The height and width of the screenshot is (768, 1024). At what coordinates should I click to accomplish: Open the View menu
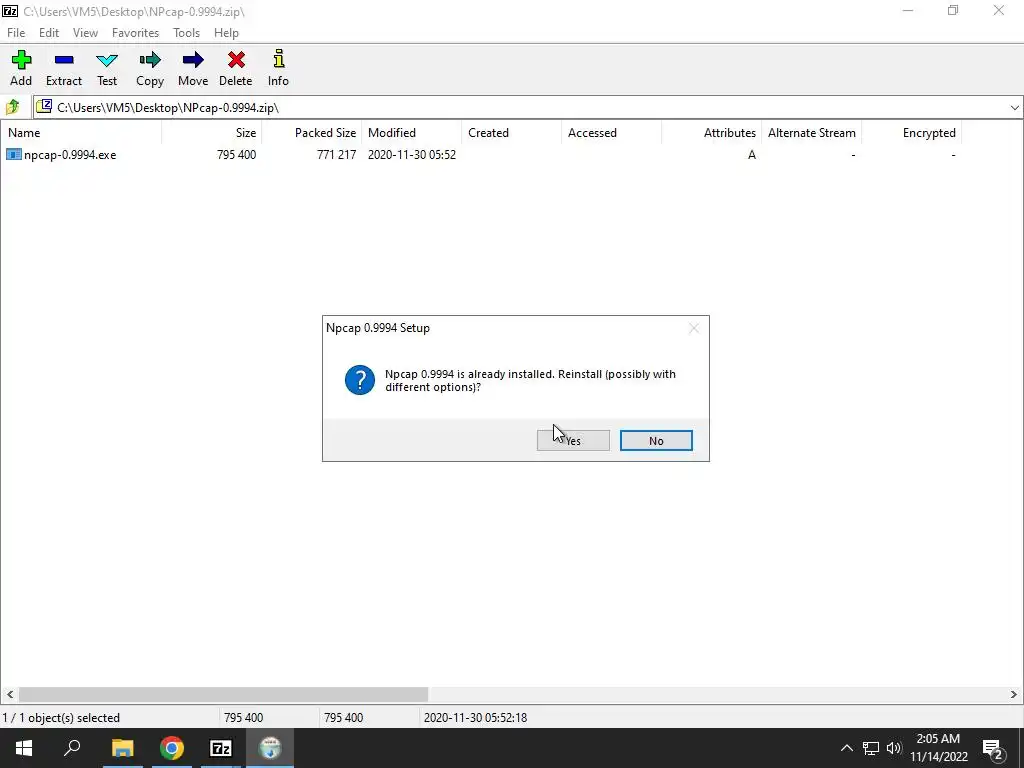(x=85, y=33)
